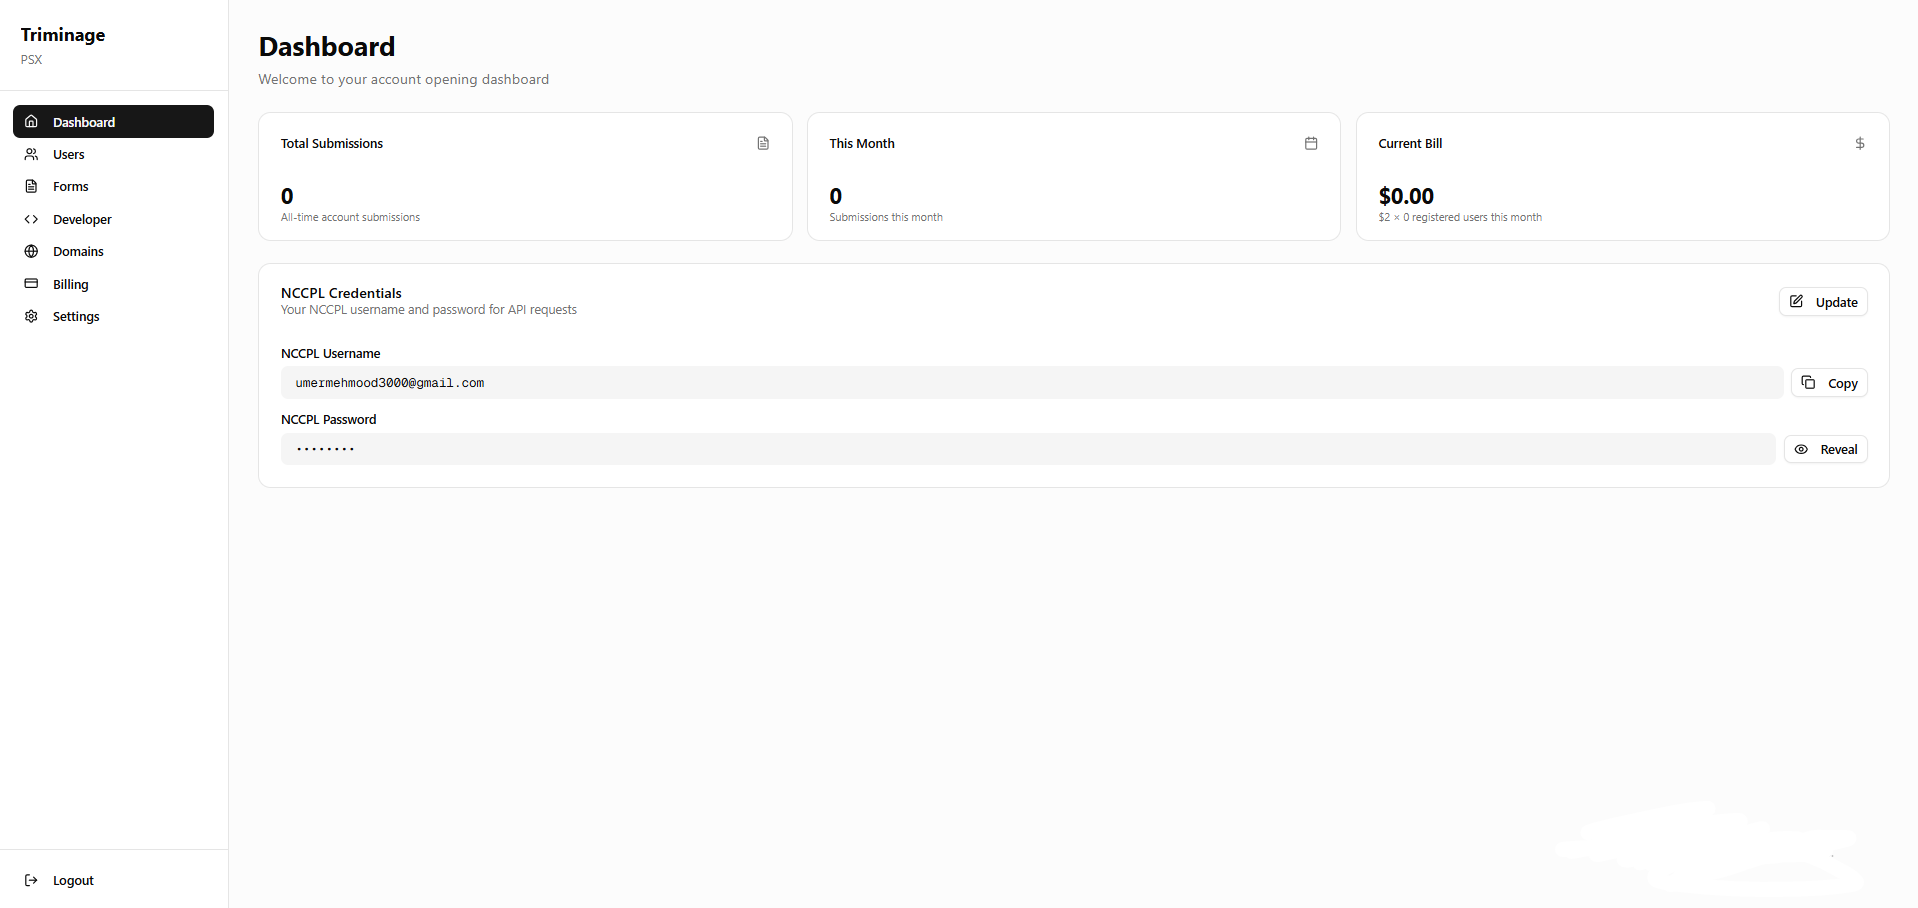
Task: Reveal the NCCPL Password
Action: (x=1825, y=449)
